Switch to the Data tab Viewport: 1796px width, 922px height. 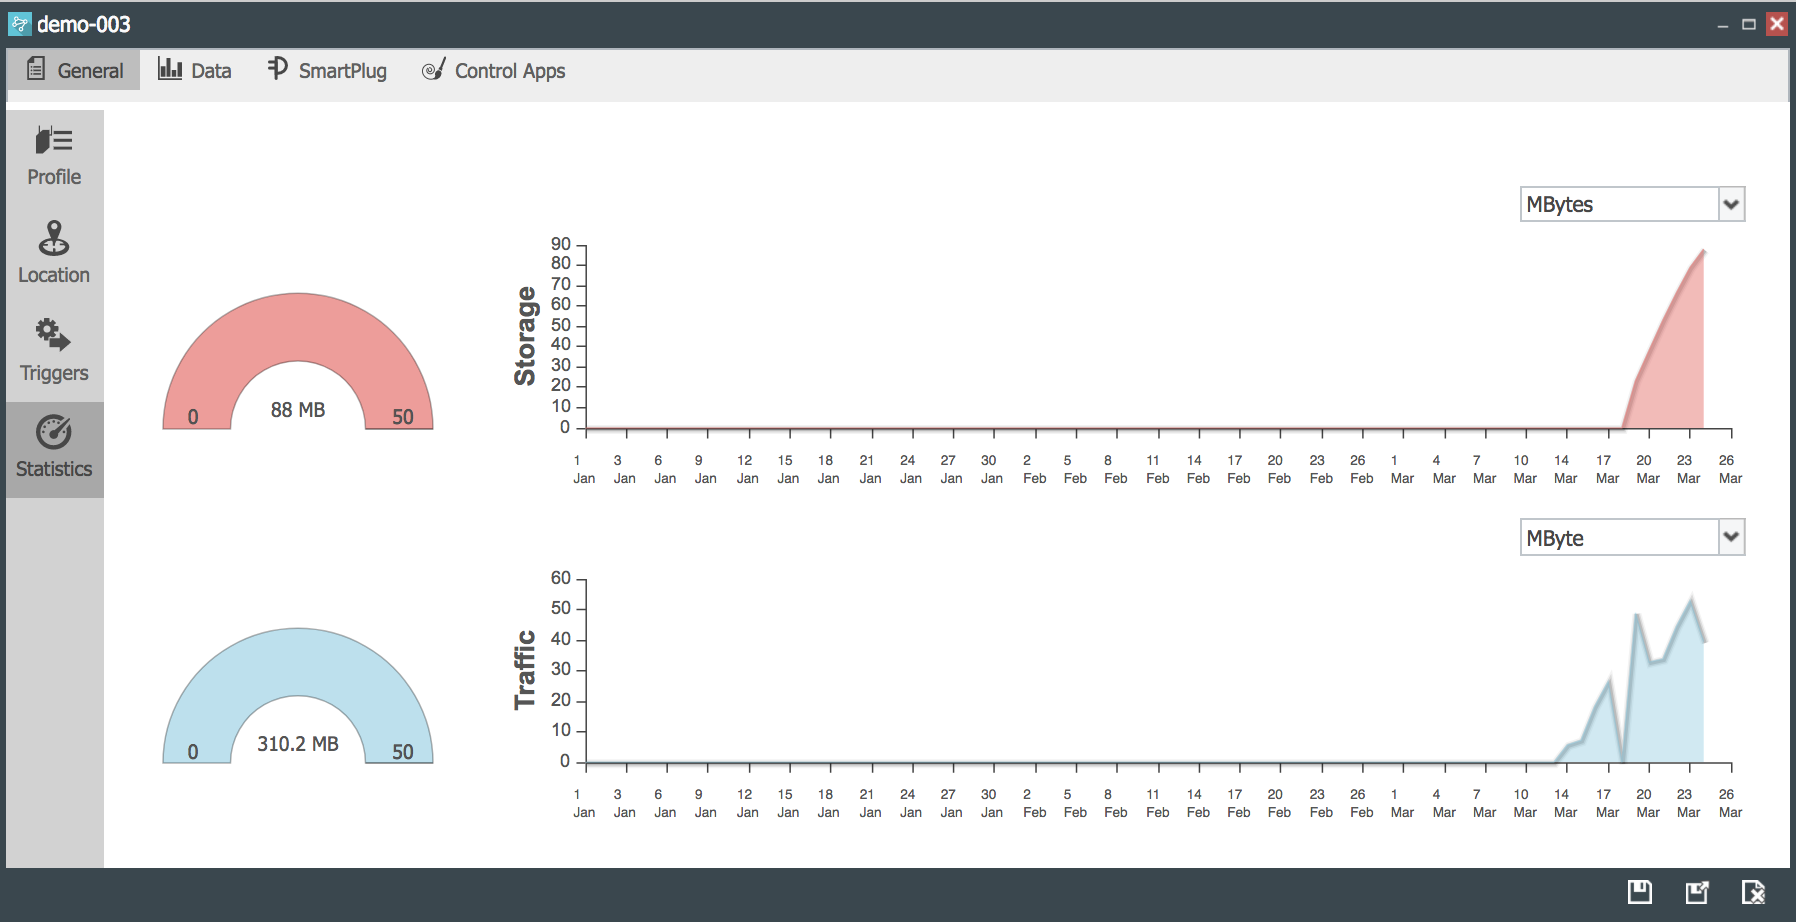195,70
